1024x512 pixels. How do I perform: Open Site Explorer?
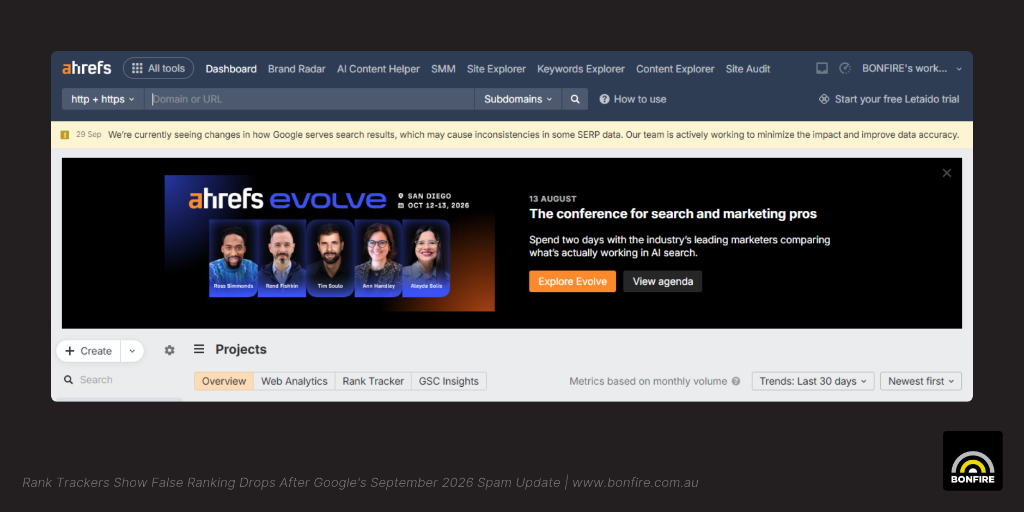pyautogui.click(x=496, y=69)
